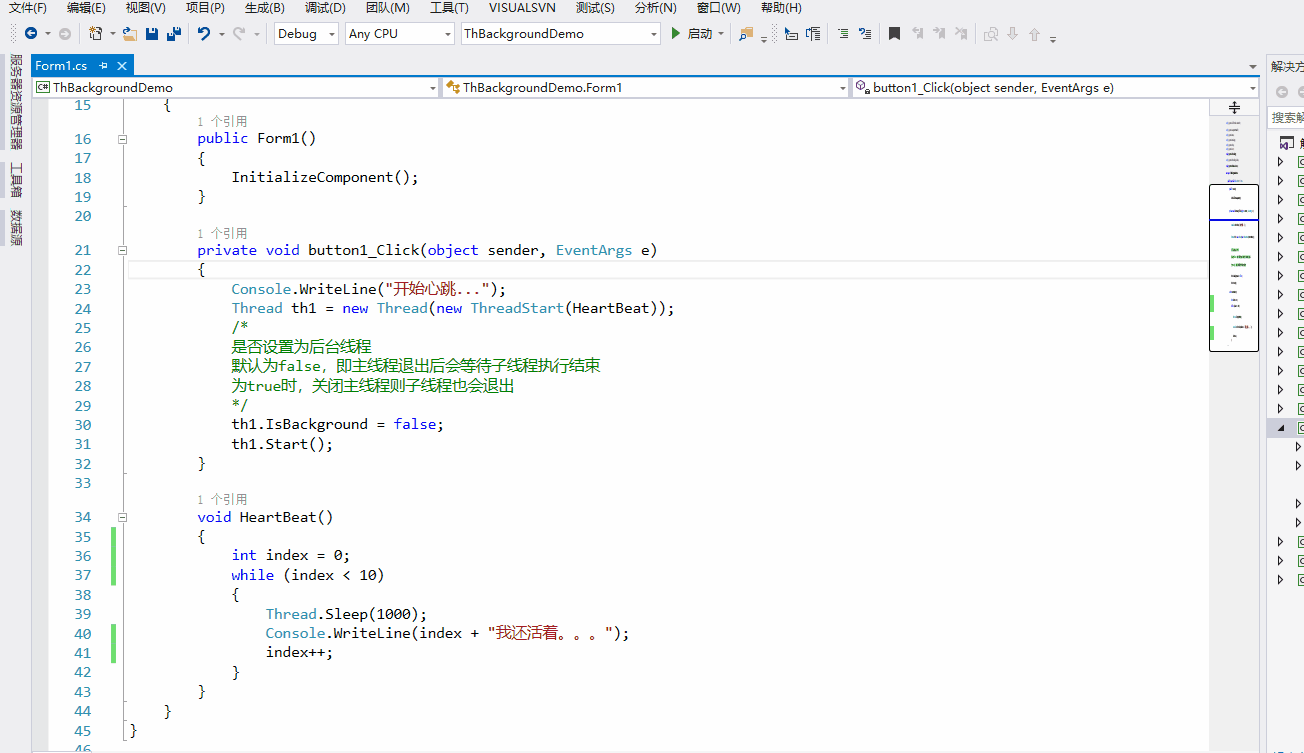Viewport: 1304px width, 753px height.
Task: Toggle a bookmark using the bookmark icon
Action: pyautogui.click(x=894, y=34)
